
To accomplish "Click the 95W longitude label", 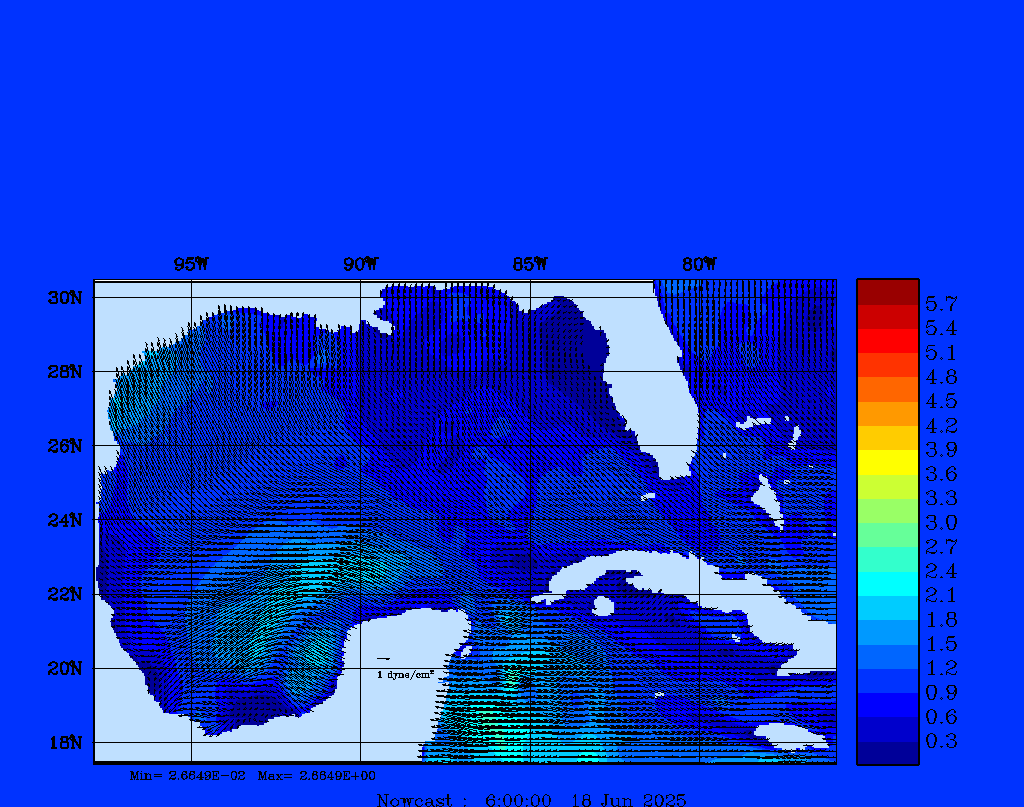I will click(x=191, y=264).
